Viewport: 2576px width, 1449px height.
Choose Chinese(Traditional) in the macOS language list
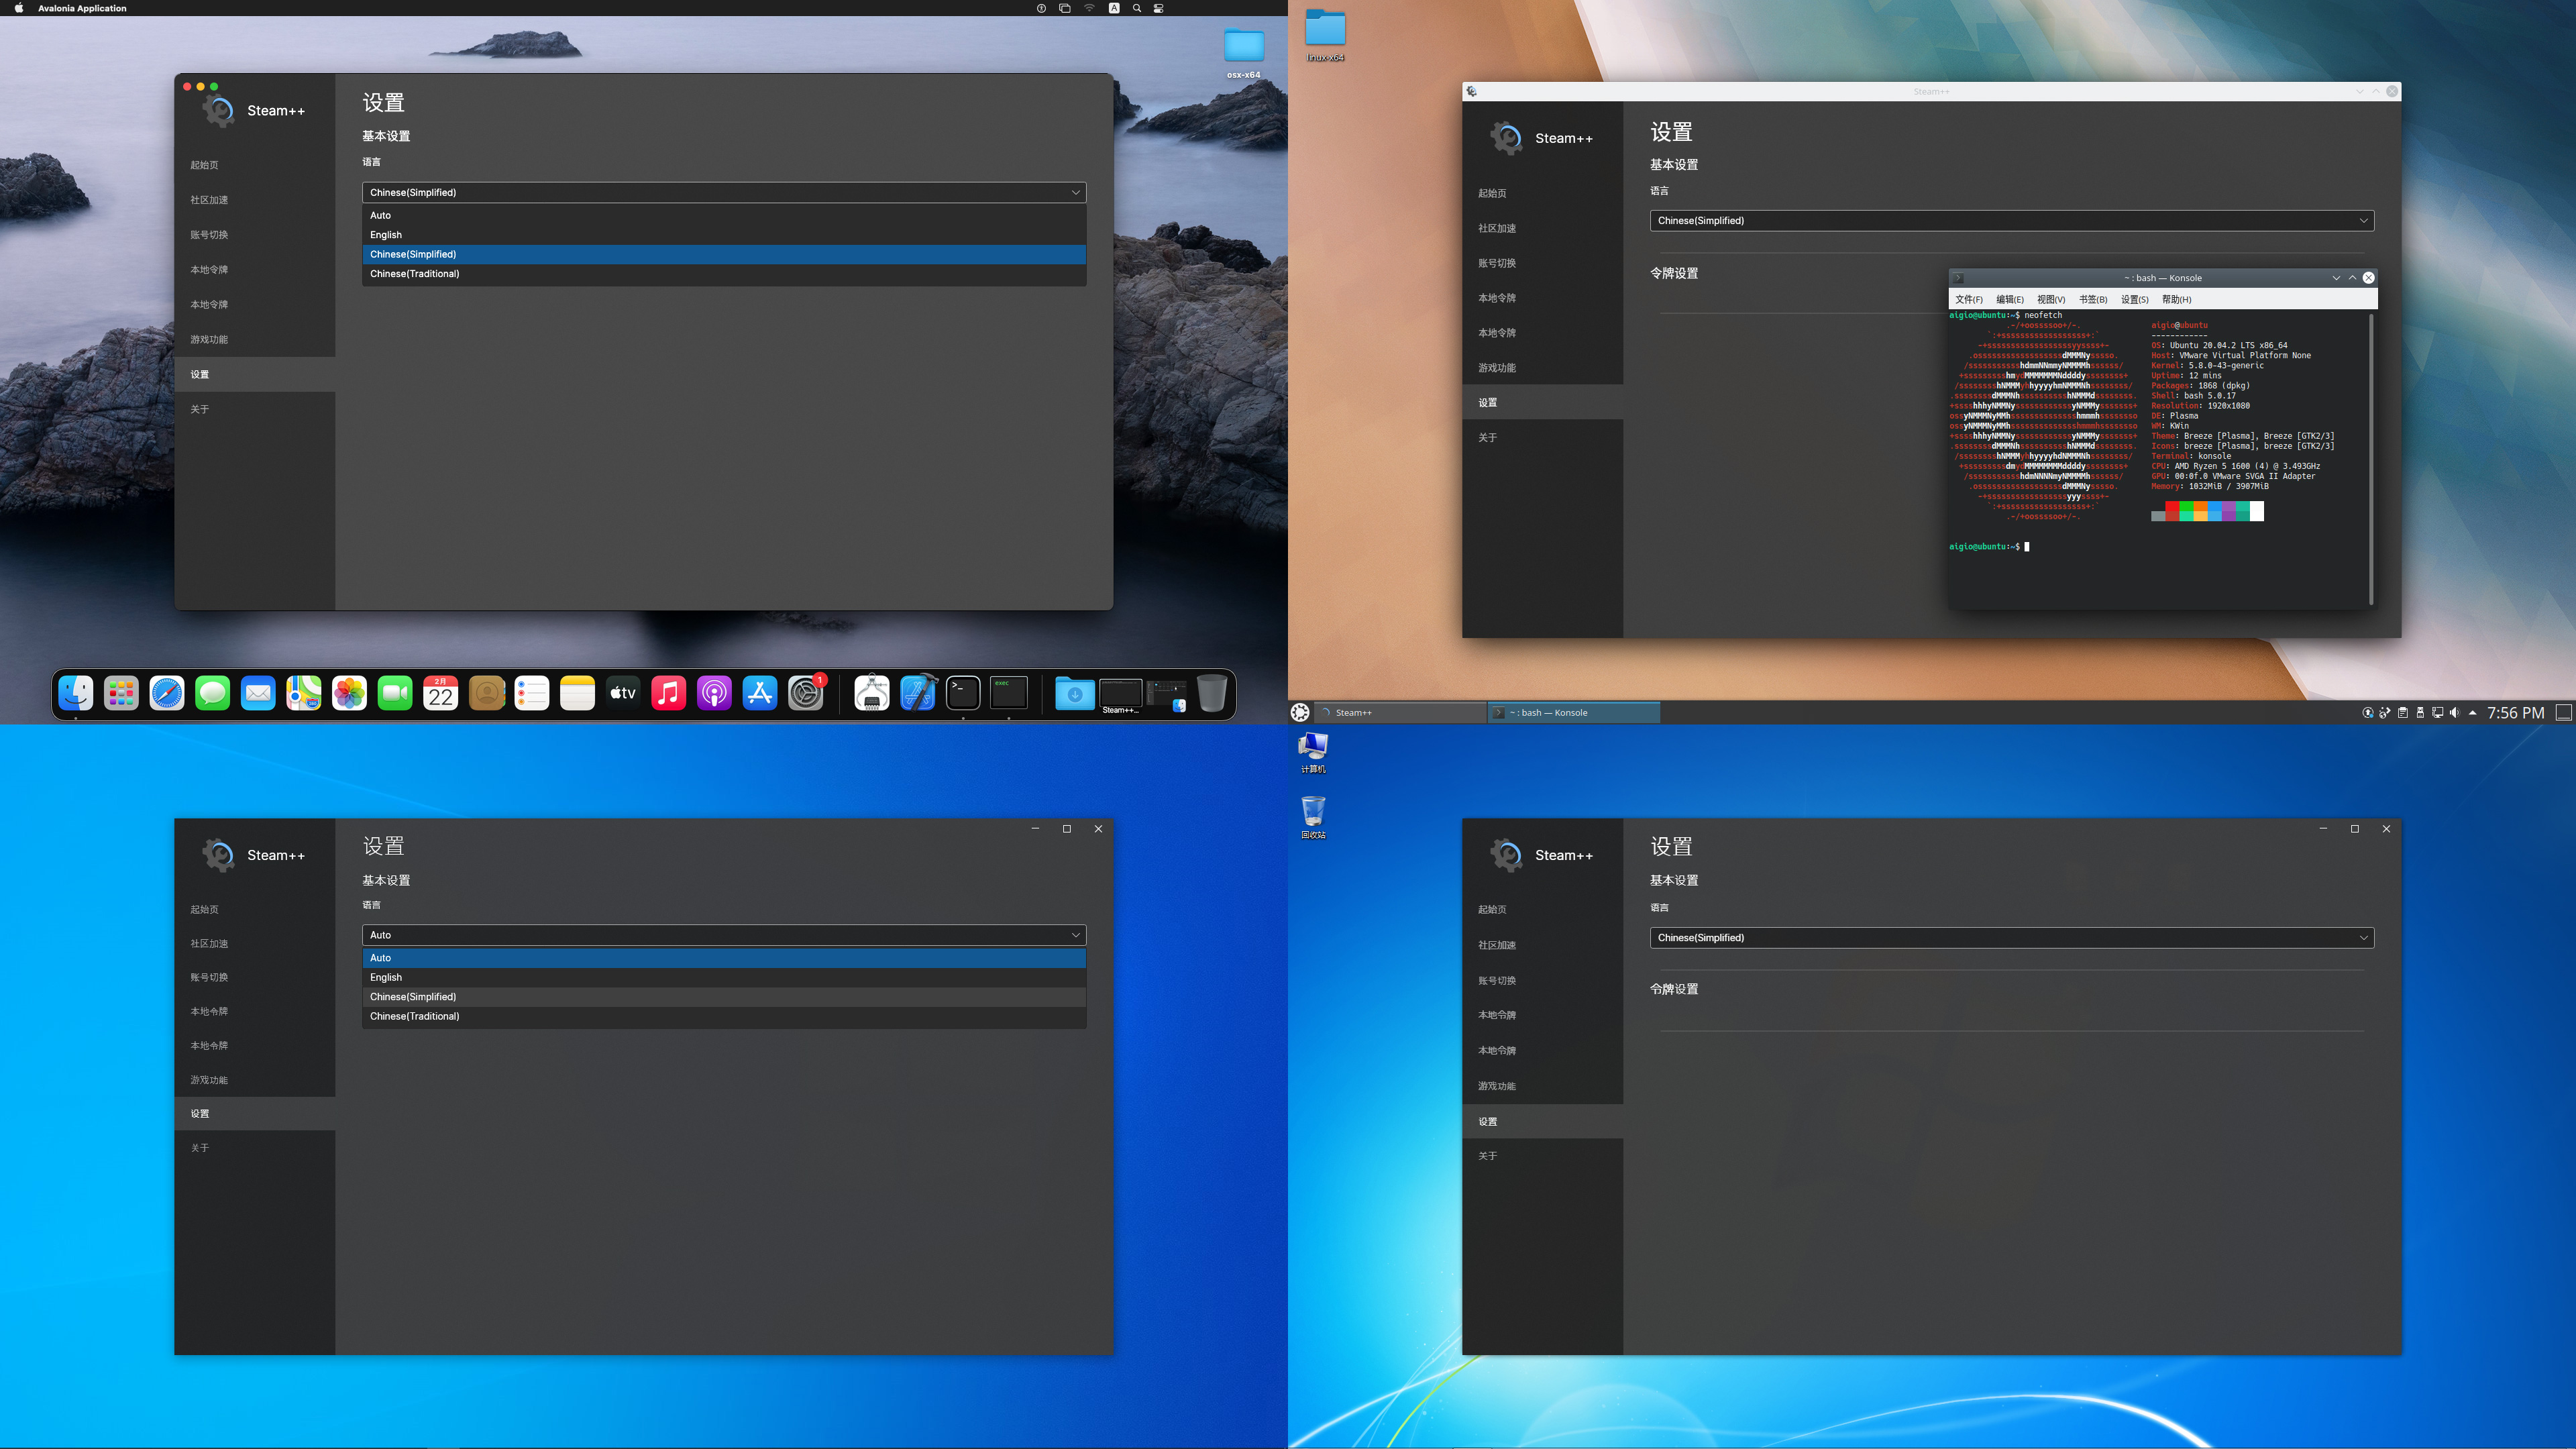(x=415, y=273)
